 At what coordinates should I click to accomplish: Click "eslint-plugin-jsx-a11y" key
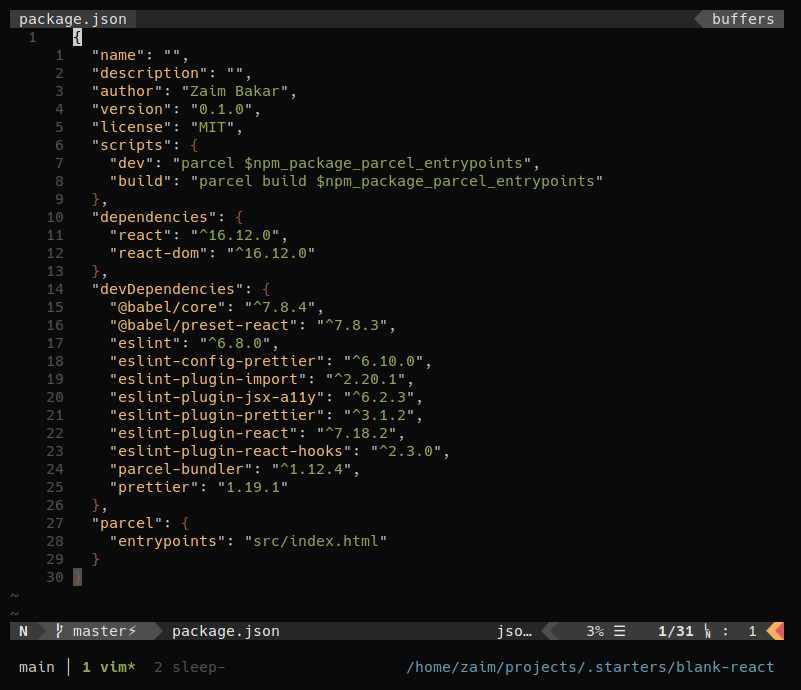217,397
